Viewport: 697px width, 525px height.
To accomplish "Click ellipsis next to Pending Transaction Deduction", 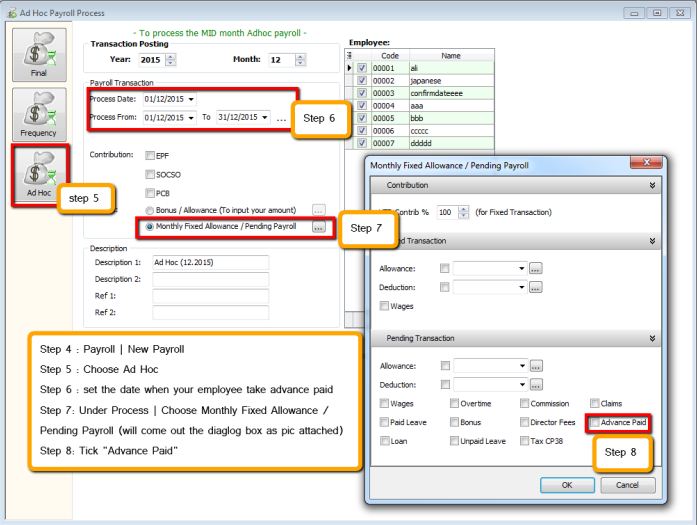I will tap(535, 384).
